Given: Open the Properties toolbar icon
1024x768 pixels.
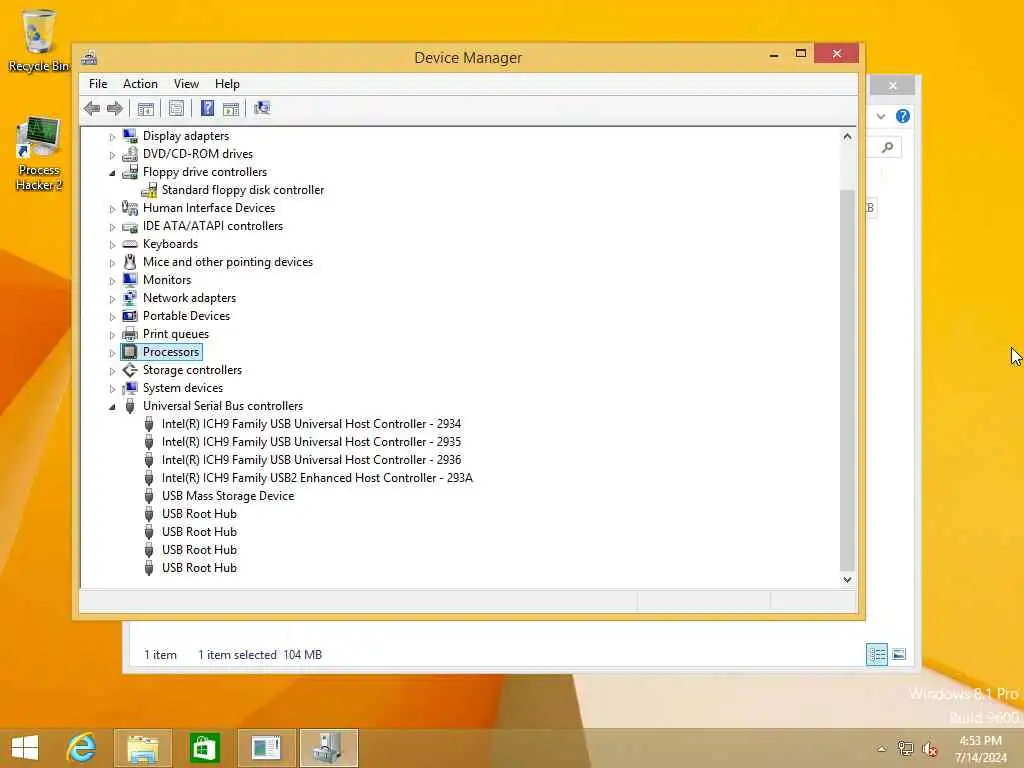Looking at the screenshot, I should 176,108.
